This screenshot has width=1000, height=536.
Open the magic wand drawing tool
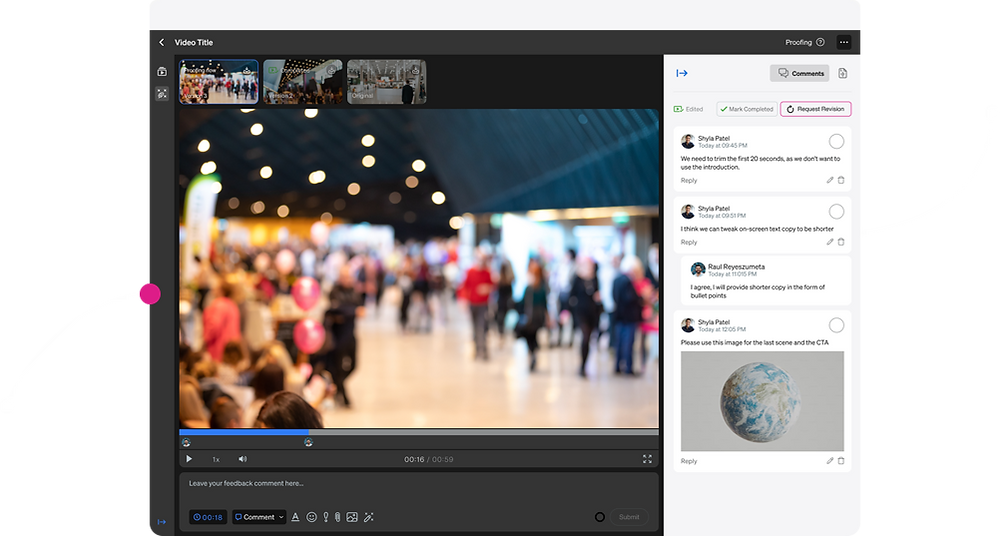(x=369, y=517)
